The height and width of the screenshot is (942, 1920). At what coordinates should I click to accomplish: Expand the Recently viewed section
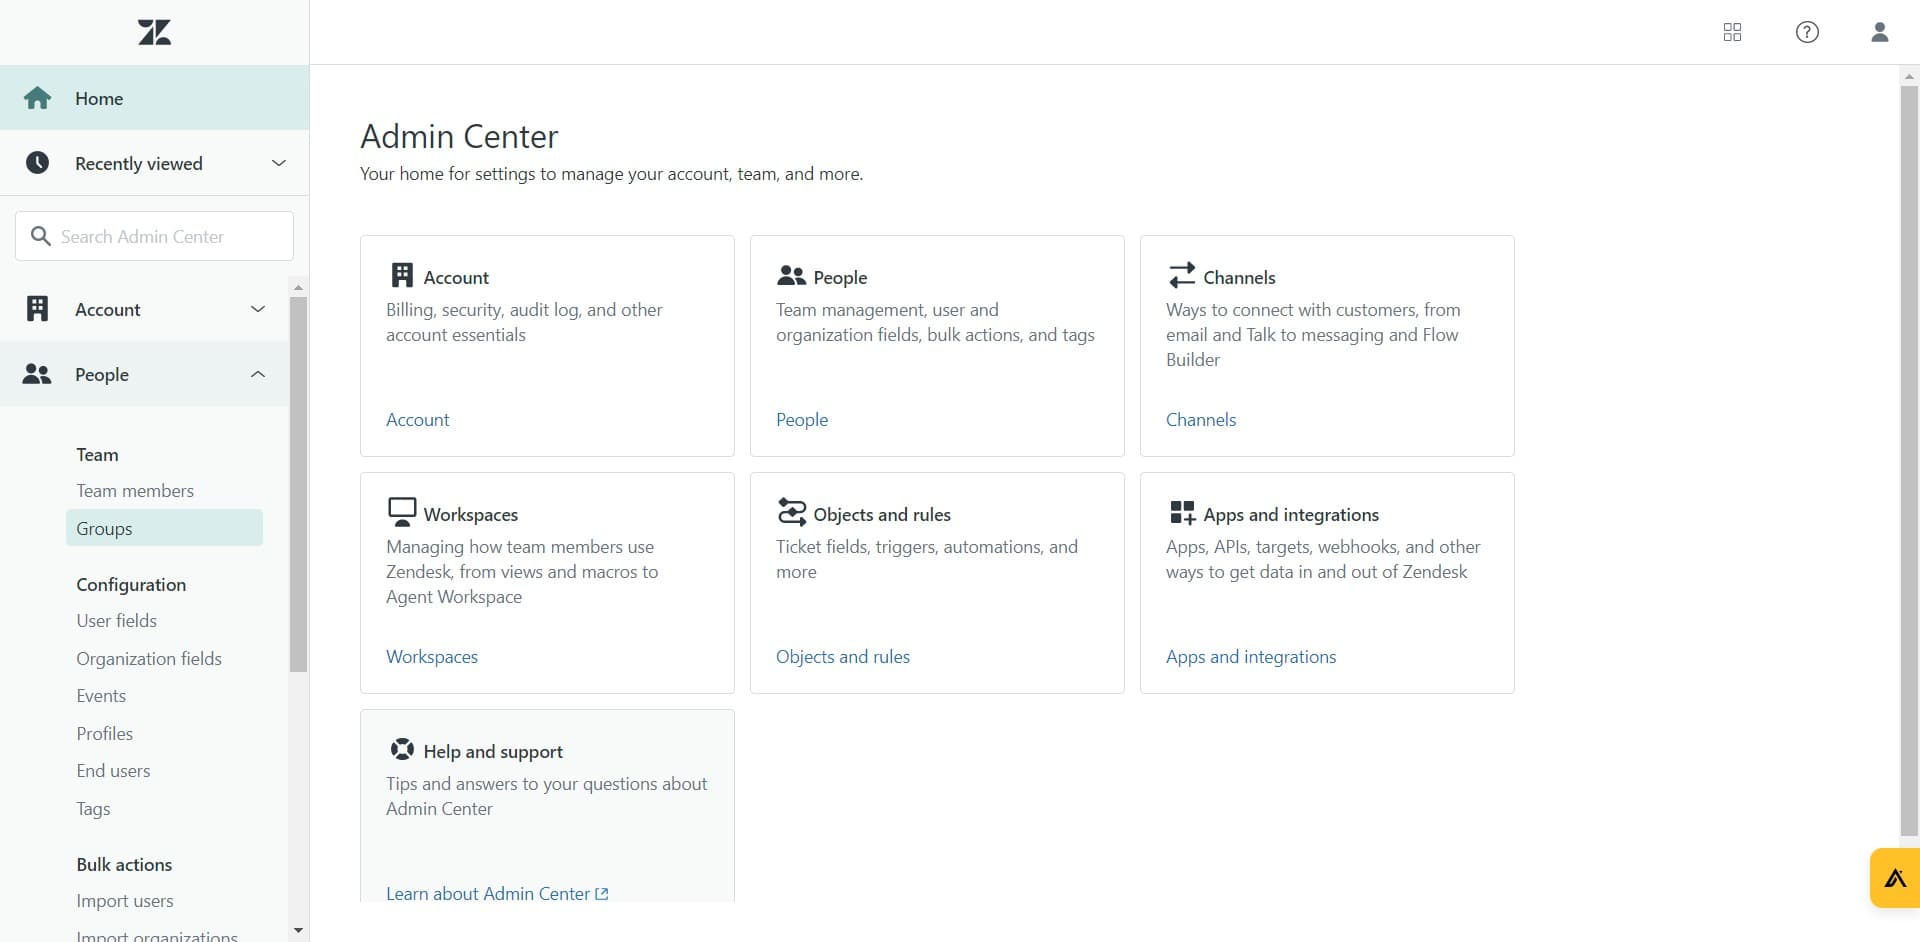[x=278, y=162]
